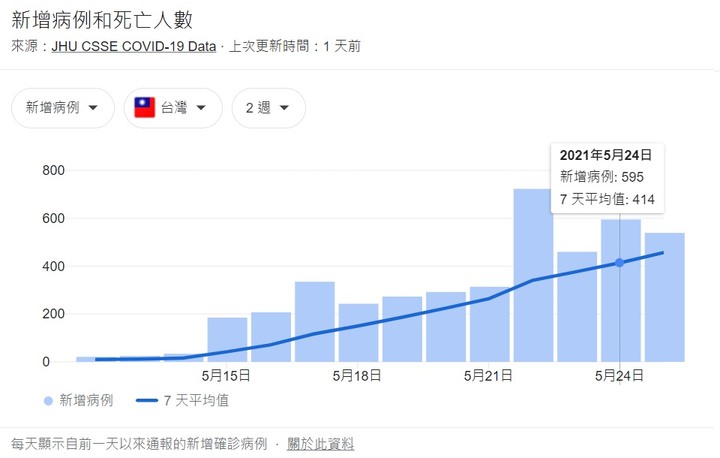Image resolution: width=720 pixels, height=458 pixels.
Task: Click the 5月21日 axis label
Action: click(x=488, y=376)
